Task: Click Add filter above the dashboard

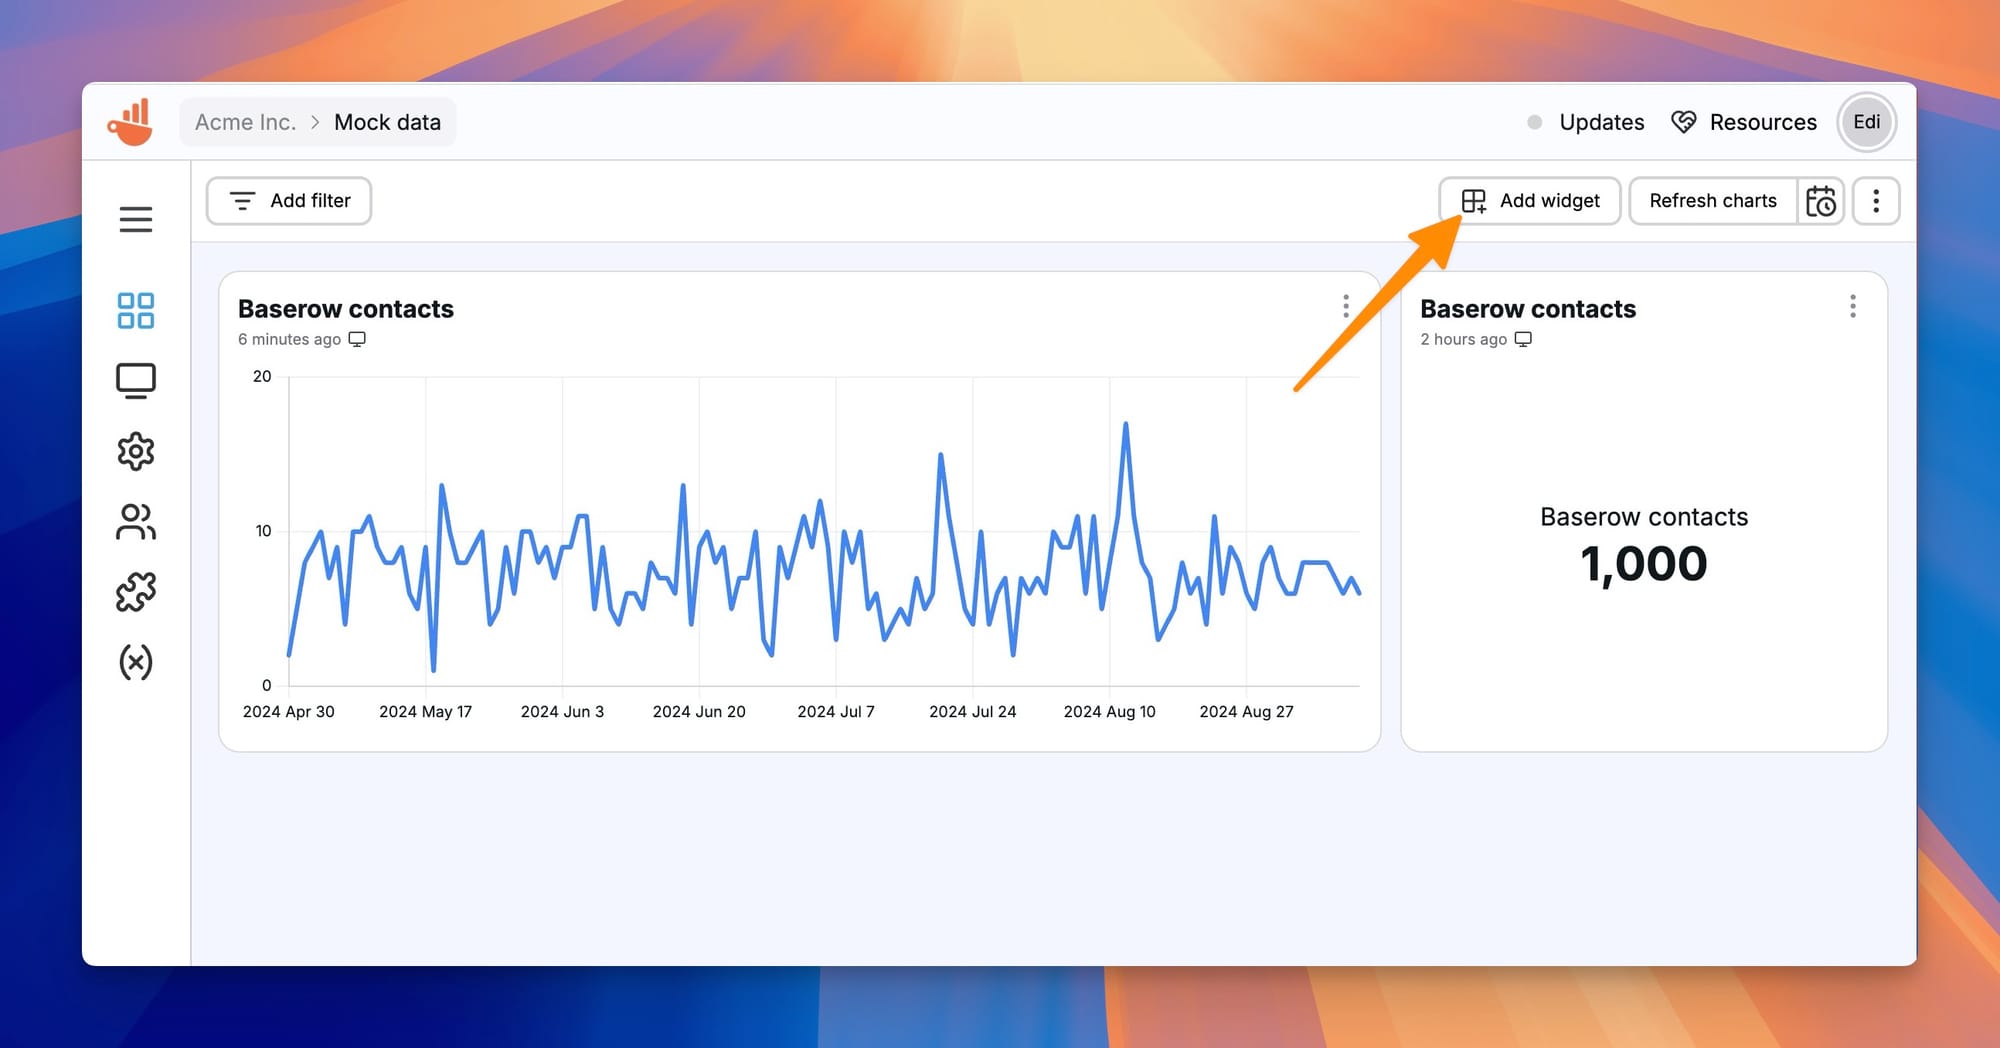Action: (x=288, y=201)
